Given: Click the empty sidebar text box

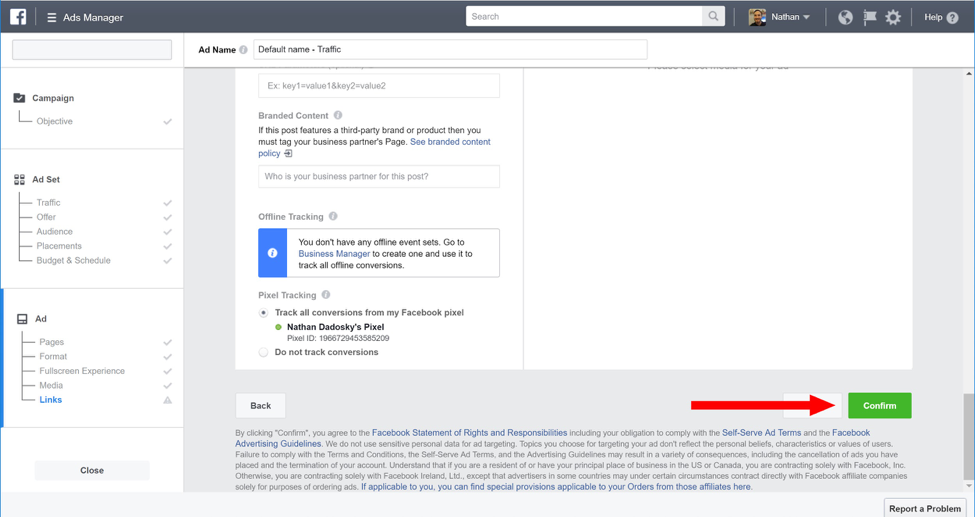Looking at the screenshot, I should coord(92,50).
